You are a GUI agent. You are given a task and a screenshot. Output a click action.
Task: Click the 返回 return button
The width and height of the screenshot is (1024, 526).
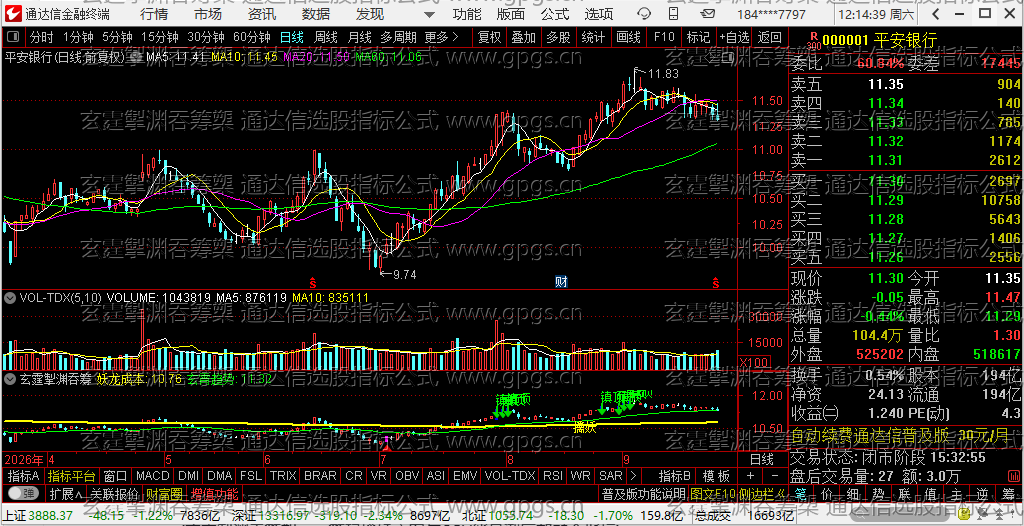click(x=769, y=37)
